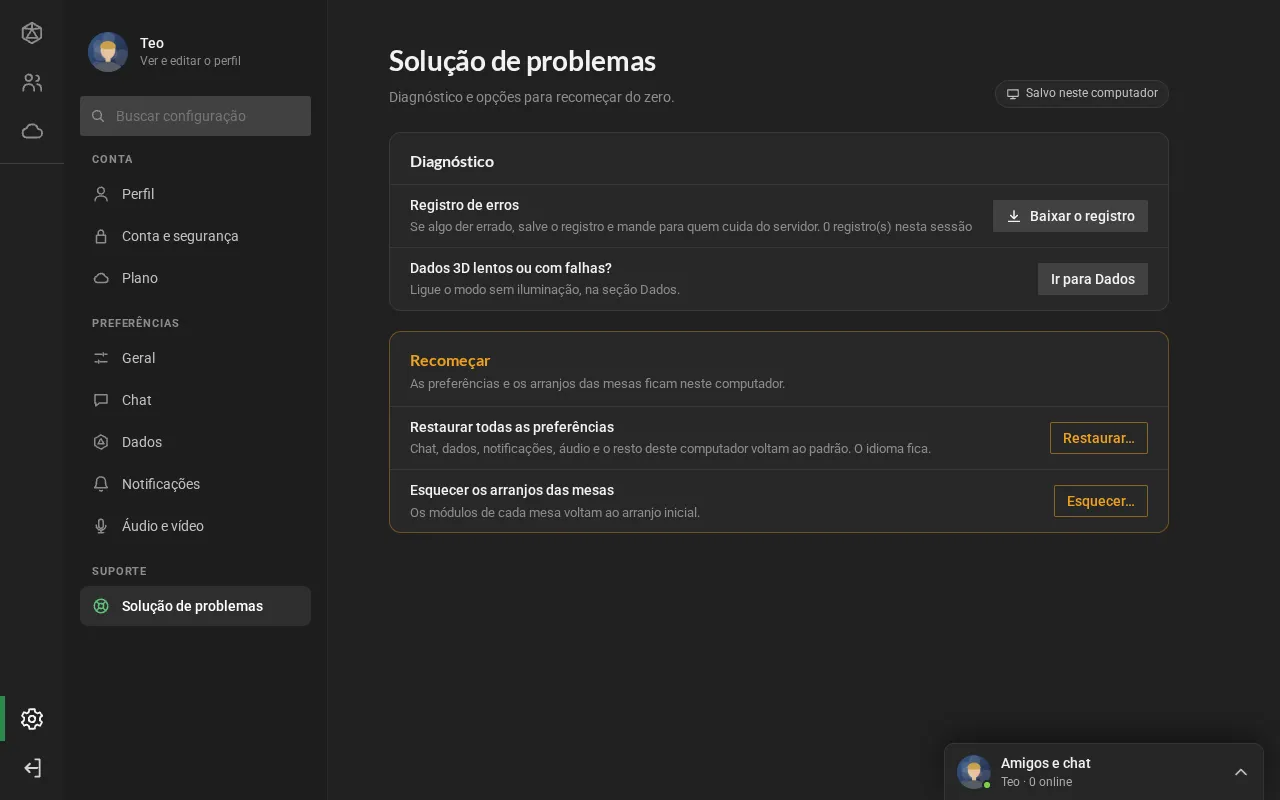
Task: Click the 'Diagnóstico' card heading
Action: (x=452, y=161)
